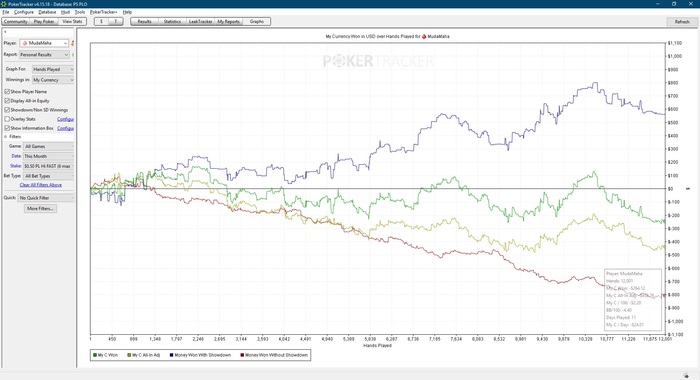
Task: Switch to the Graphs tab
Action: pyautogui.click(x=257, y=21)
